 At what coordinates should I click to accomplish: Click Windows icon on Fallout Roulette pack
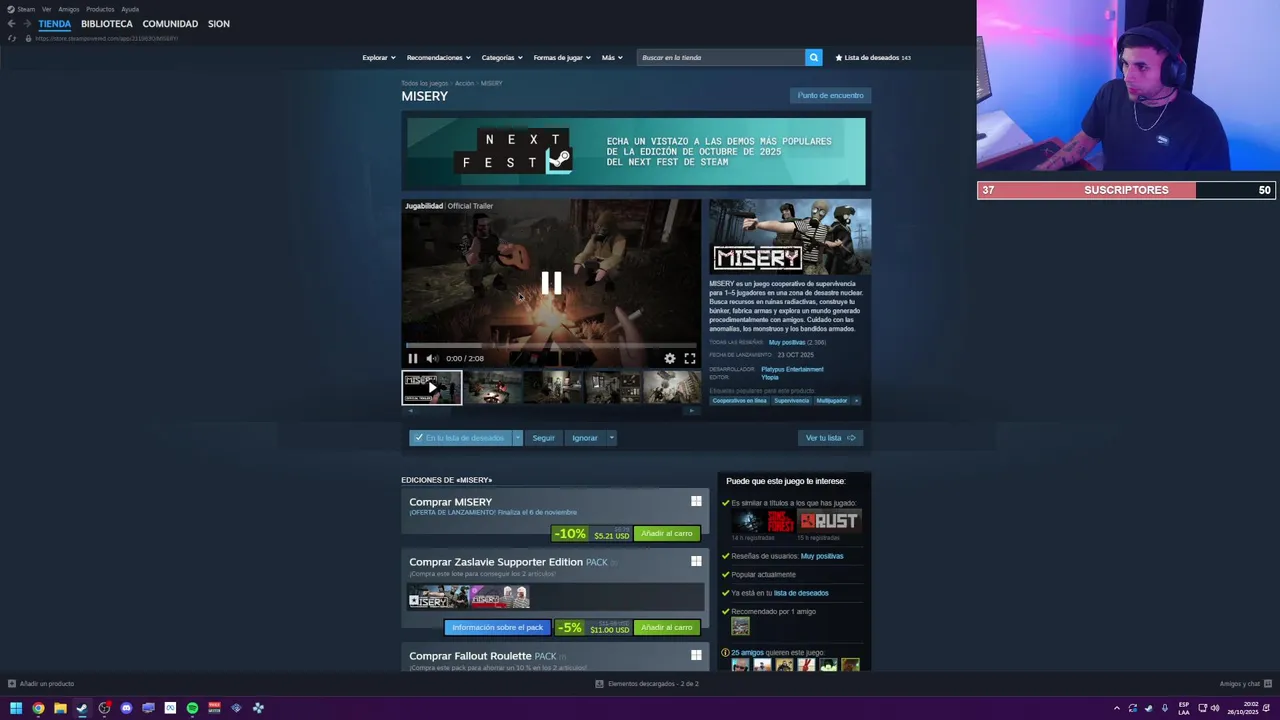point(696,655)
